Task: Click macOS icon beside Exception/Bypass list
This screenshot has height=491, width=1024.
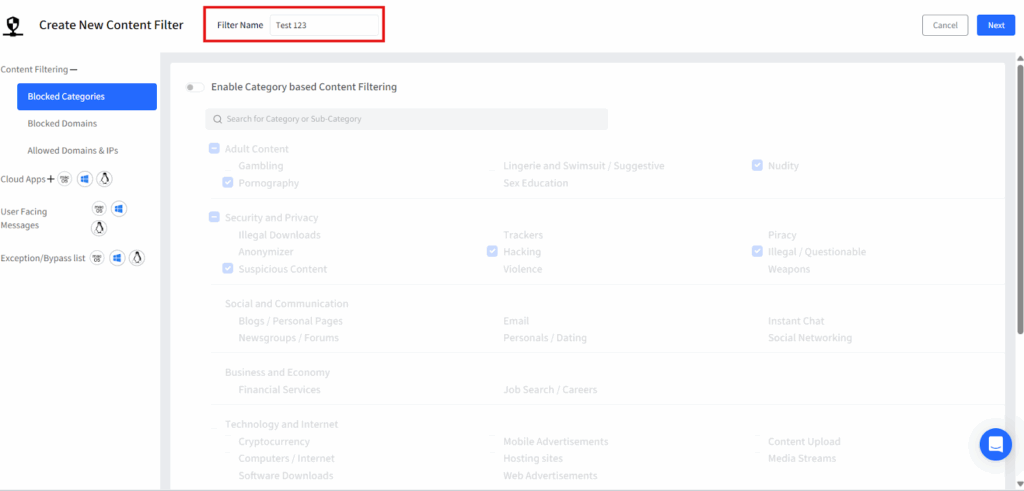Action: (x=97, y=258)
